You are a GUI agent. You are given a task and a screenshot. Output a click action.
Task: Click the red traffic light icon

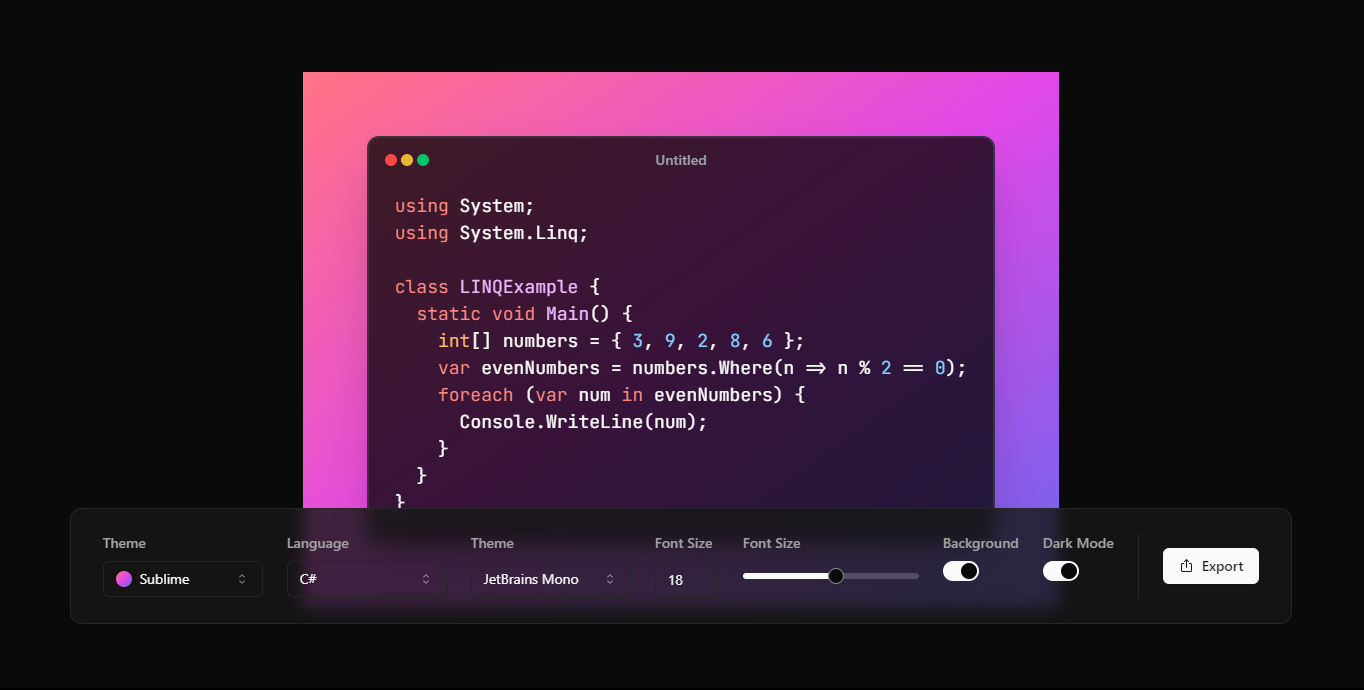[390, 159]
